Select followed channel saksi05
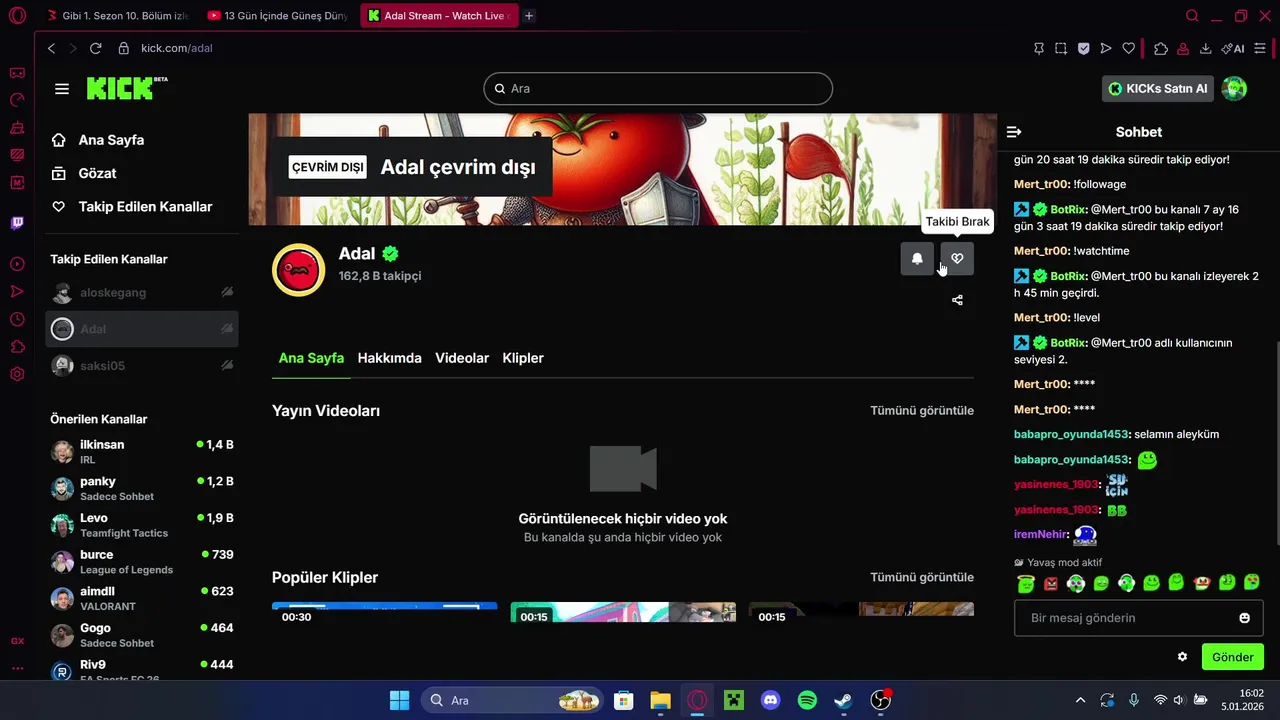The width and height of the screenshot is (1280, 720). coord(142,366)
